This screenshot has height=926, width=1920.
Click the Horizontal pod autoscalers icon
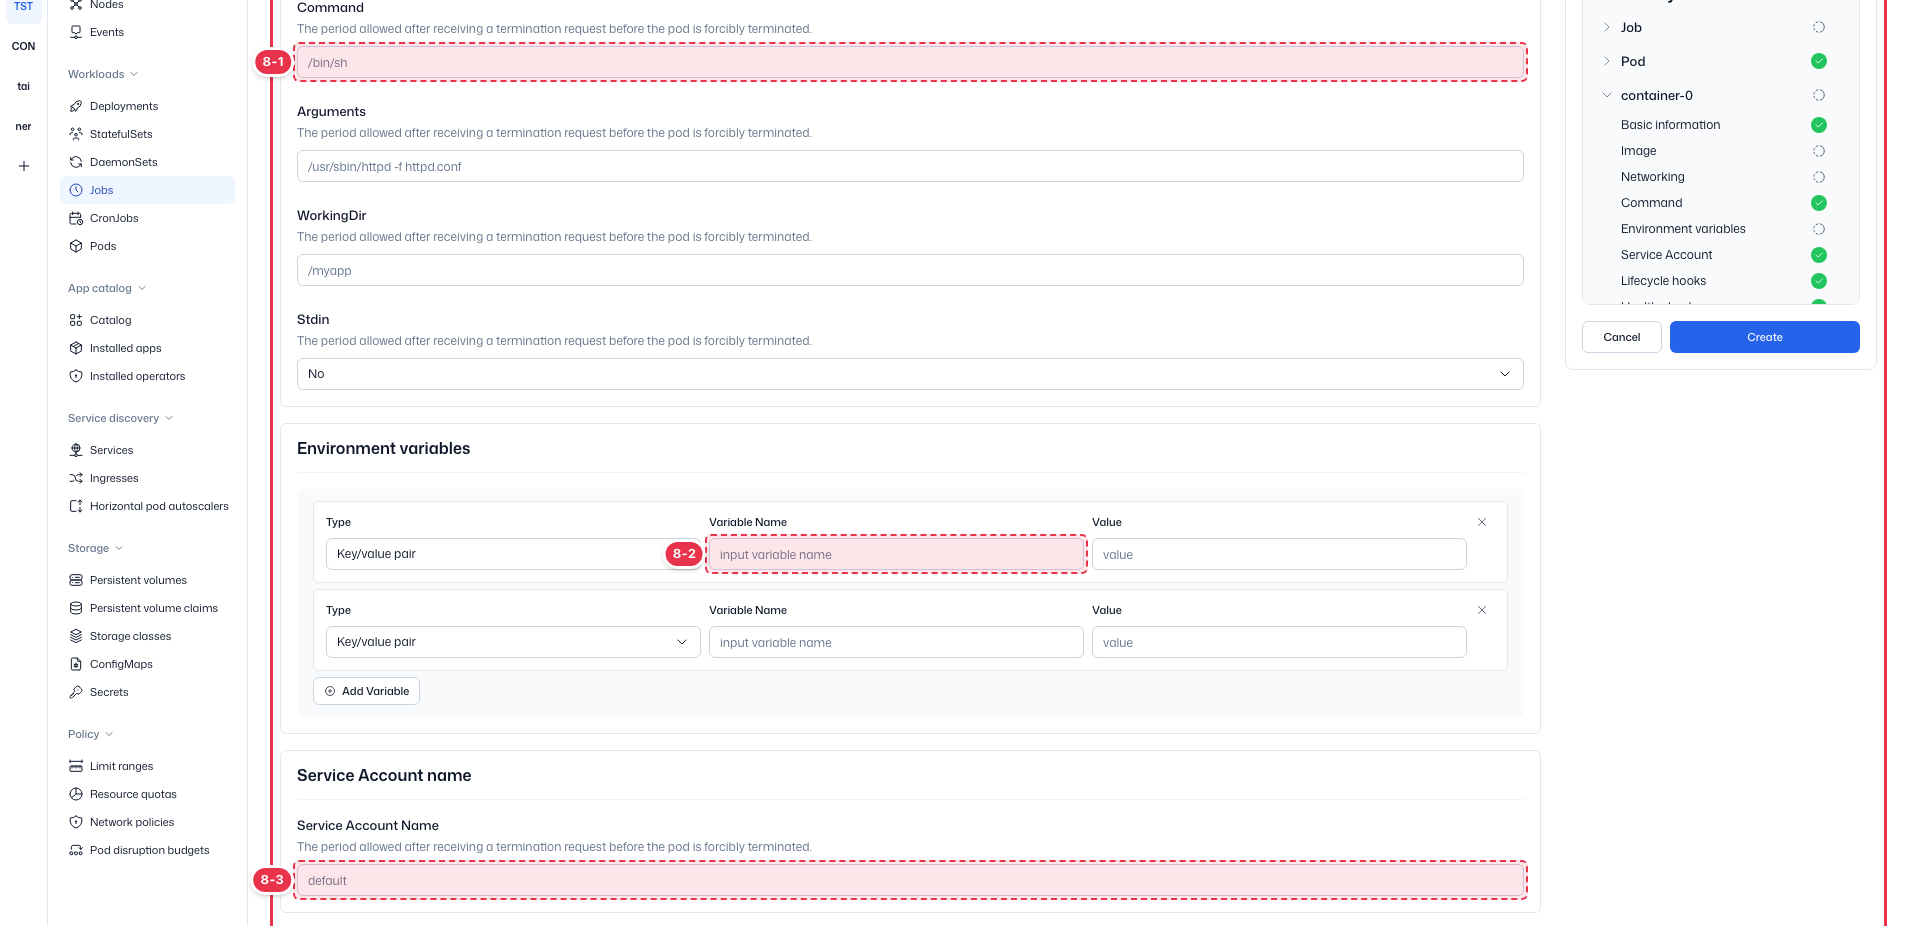[76, 506]
